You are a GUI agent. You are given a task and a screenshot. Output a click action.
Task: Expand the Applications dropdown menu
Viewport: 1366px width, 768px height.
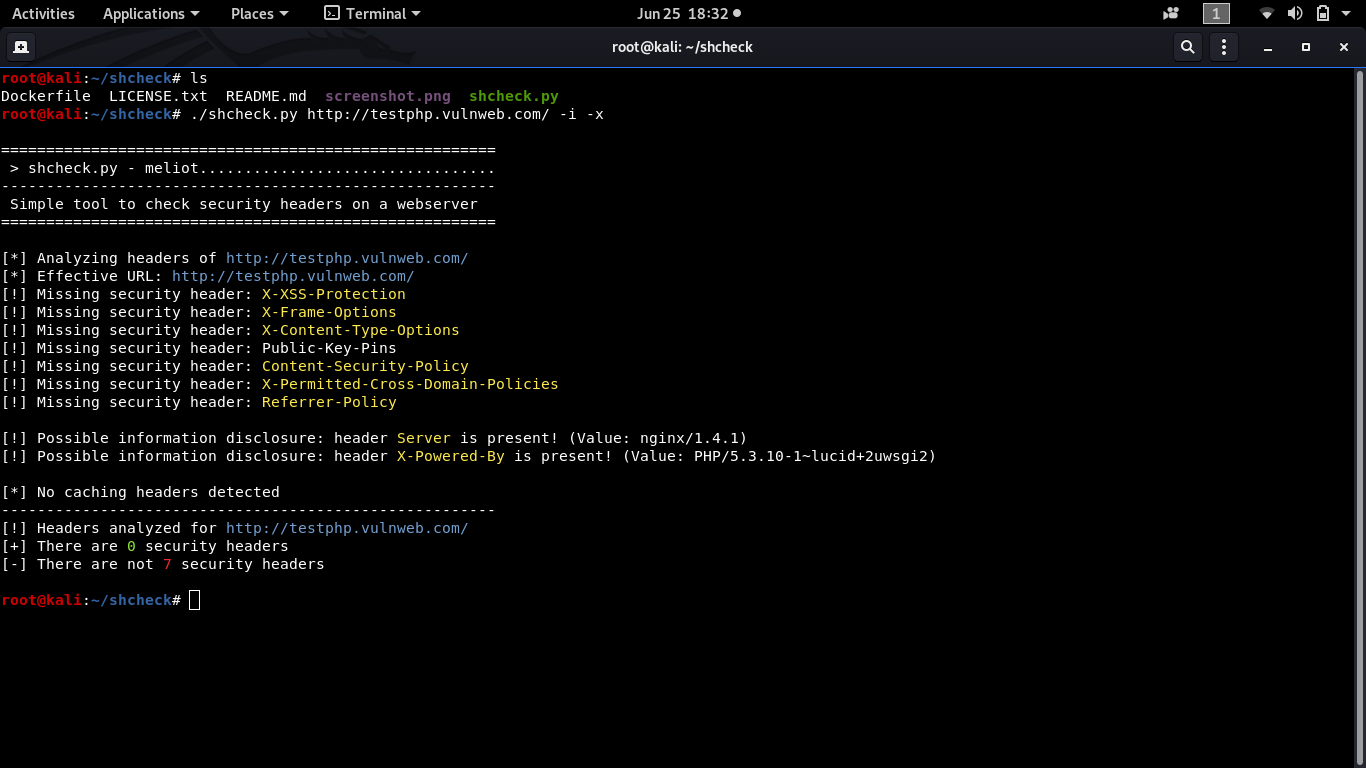point(151,14)
